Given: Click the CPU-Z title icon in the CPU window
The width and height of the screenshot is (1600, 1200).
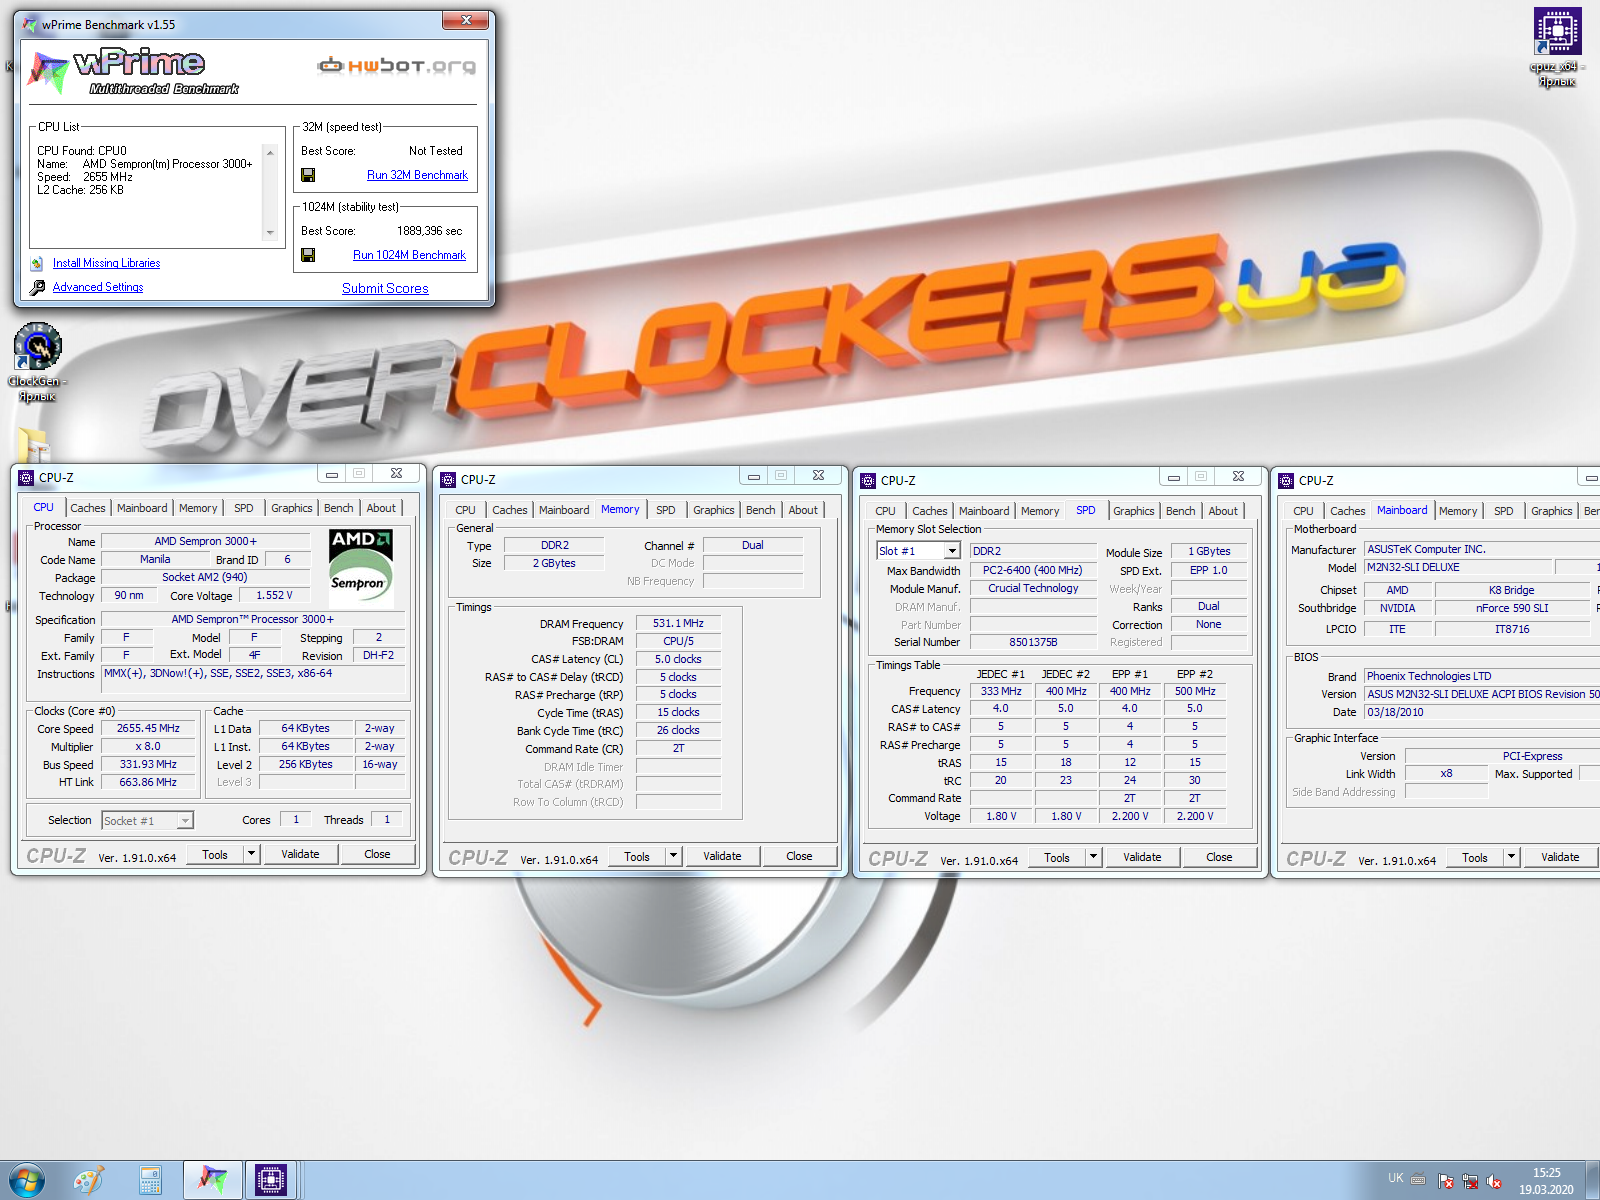Looking at the screenshot, I should (x=26, y=478).
